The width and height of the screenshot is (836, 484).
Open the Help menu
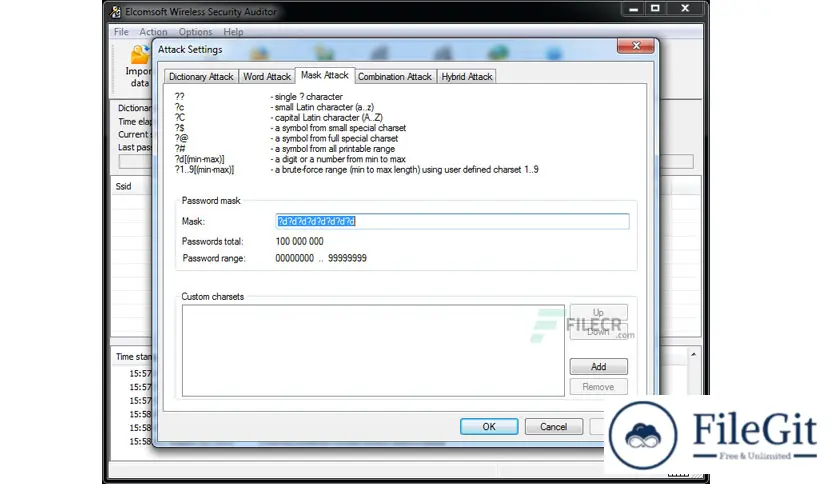pos(233,32)
